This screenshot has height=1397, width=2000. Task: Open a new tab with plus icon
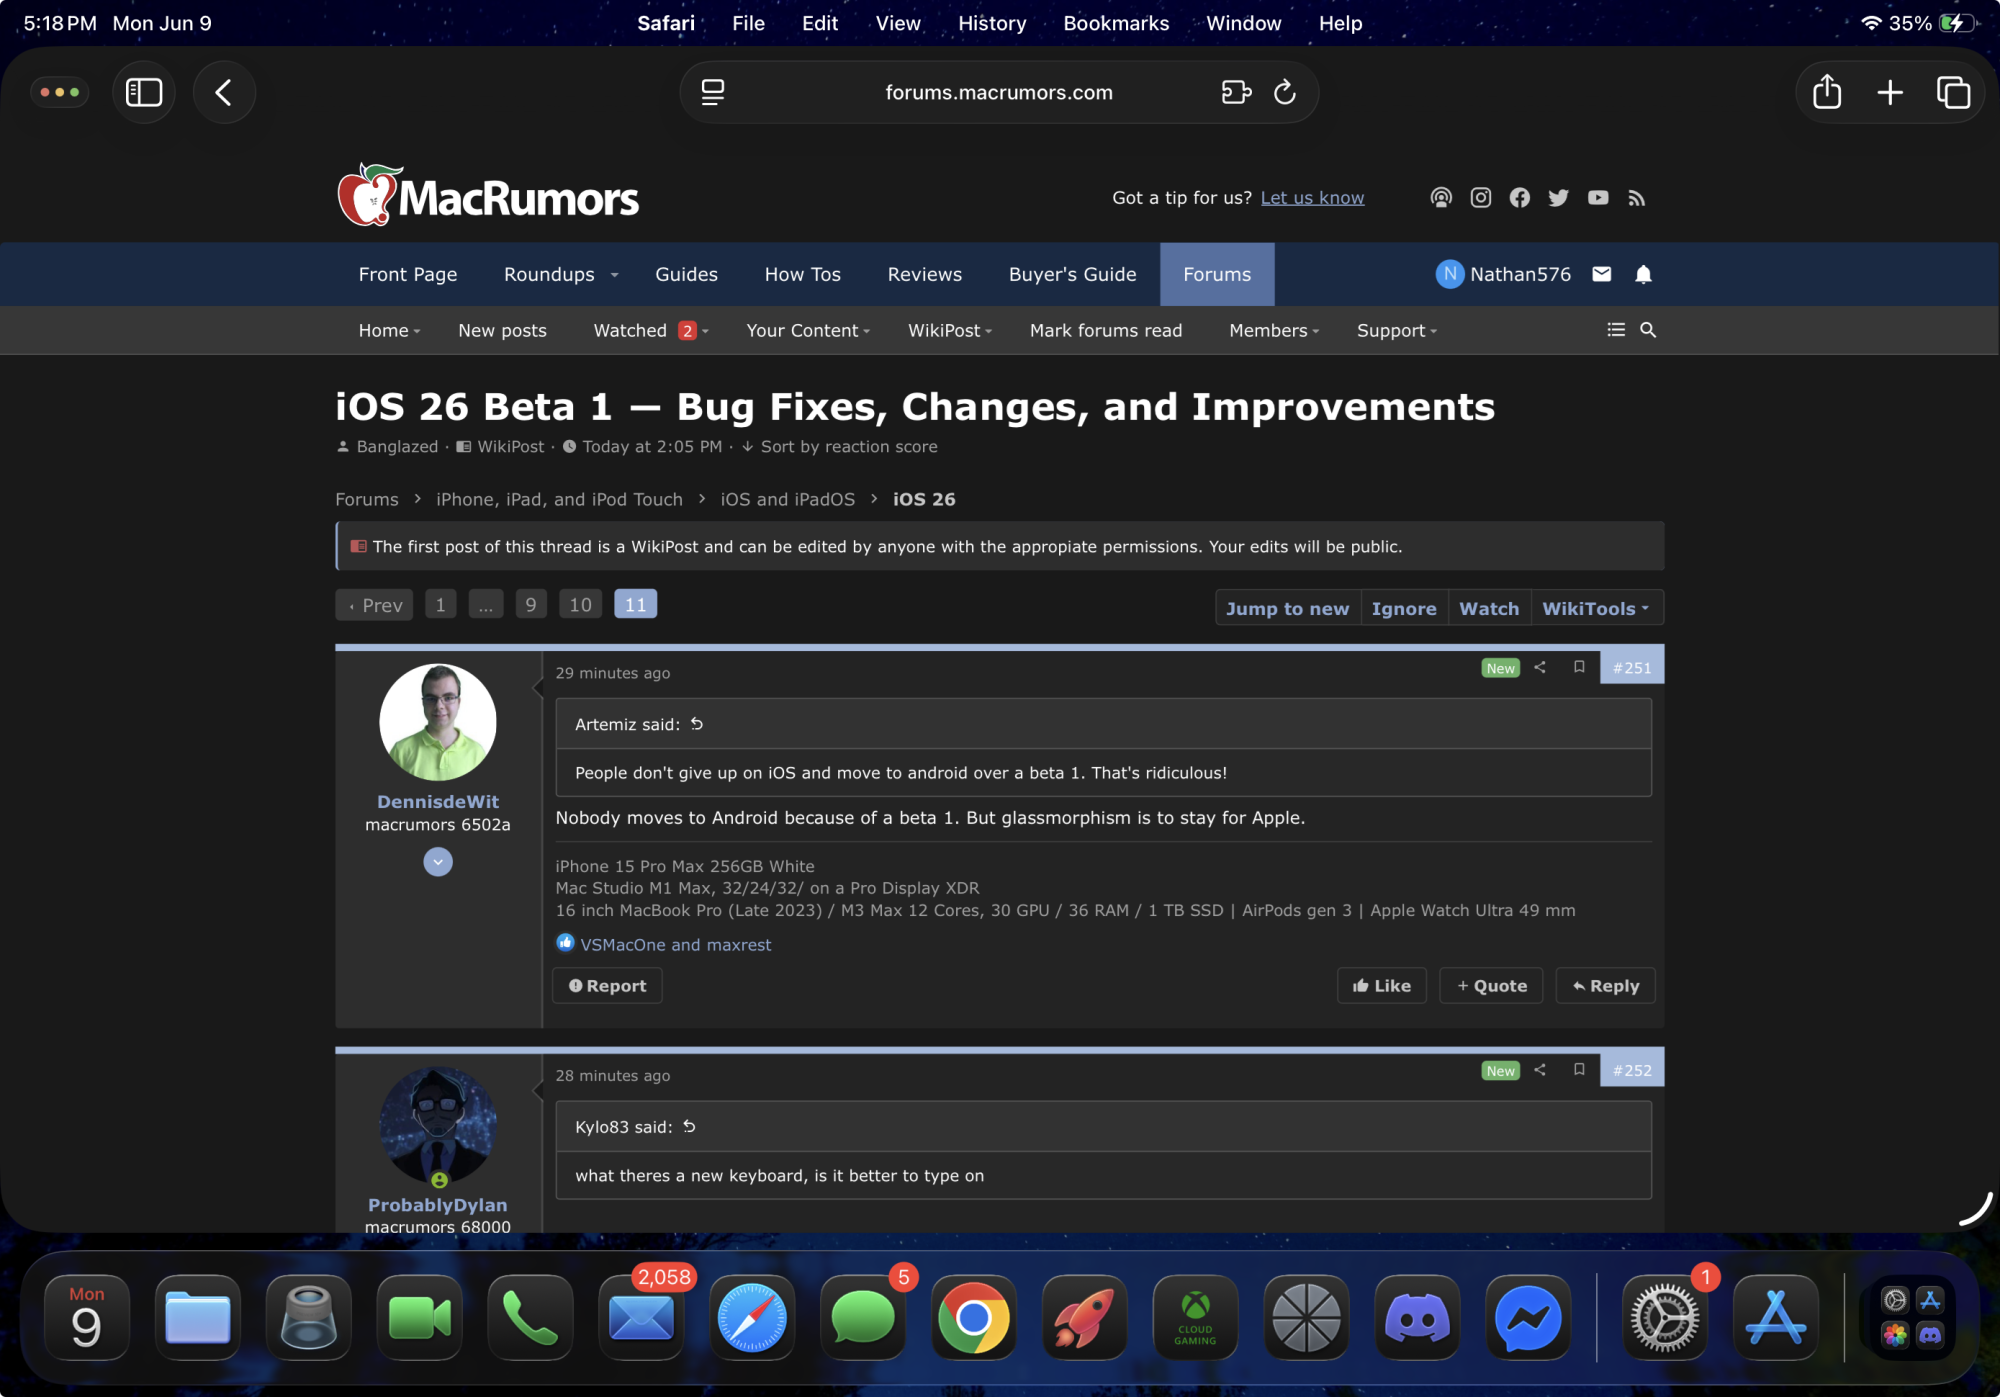(1890, 93)
